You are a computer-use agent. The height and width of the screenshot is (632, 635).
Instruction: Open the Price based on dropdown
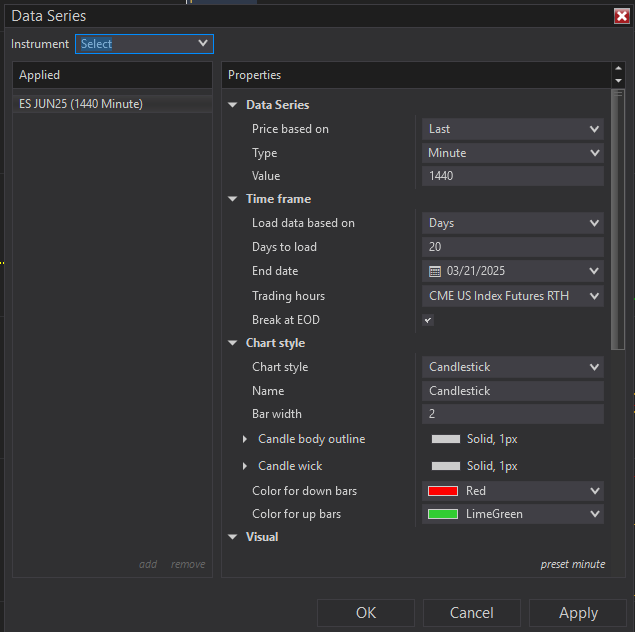[x=512, y=129]
